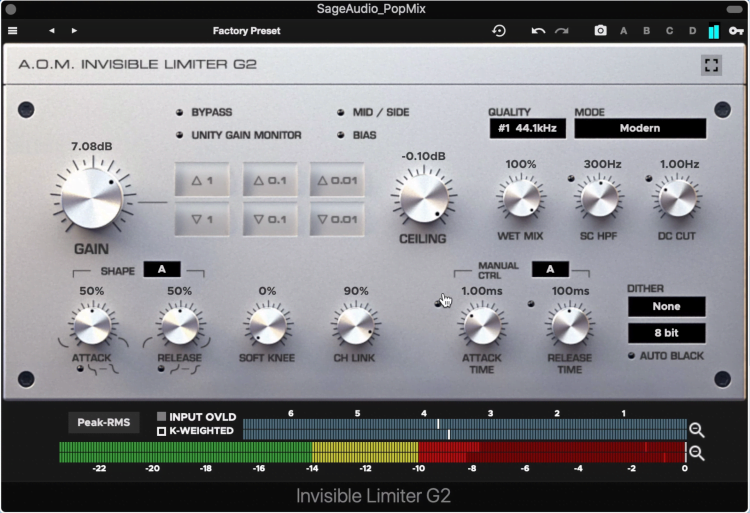Expand plugin to fullscreen view
This screenshot has width=750, height=513.
(711, 65)
